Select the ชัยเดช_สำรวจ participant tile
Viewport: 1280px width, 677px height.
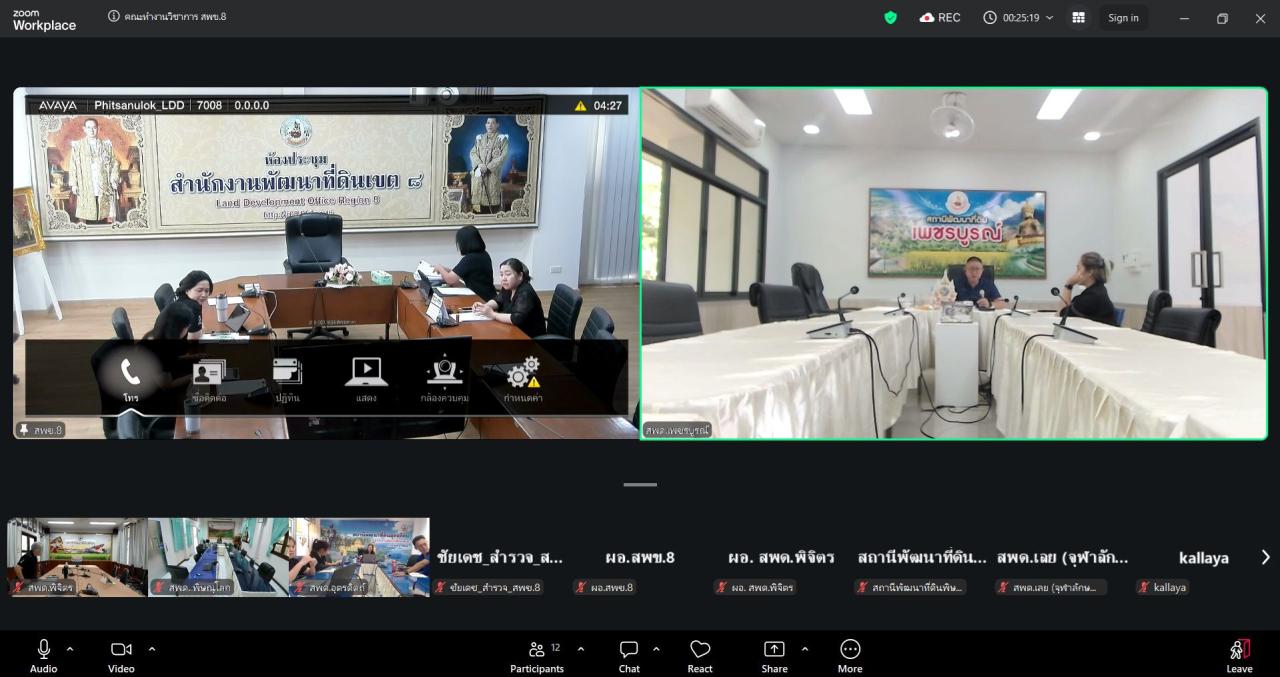click(500, 557)
